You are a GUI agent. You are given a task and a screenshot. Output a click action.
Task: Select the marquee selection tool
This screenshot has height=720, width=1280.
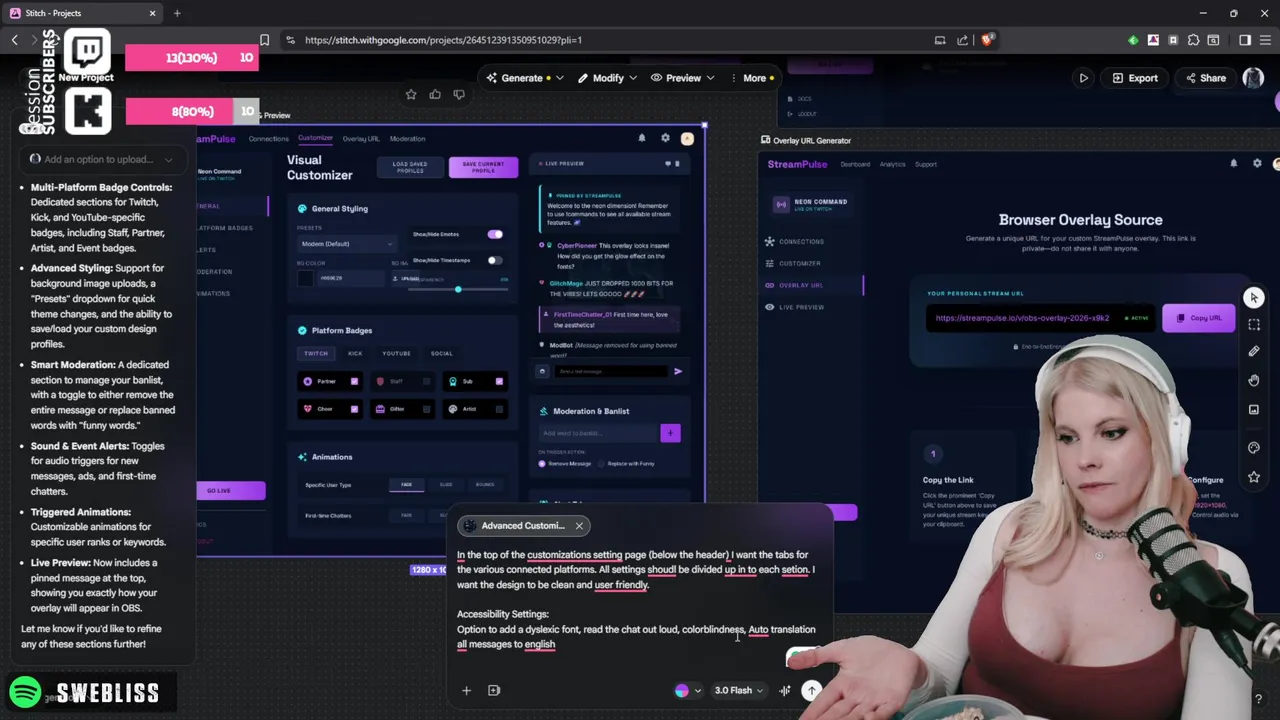click(x=1254, y=324)
